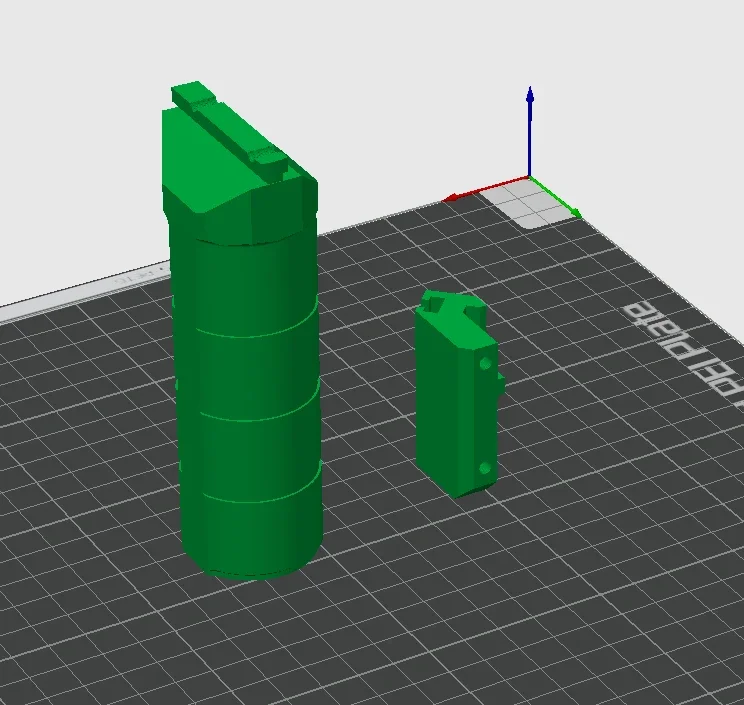744x705 pixels.
Task: Select the tall green grip model
Action: (246, 400)
